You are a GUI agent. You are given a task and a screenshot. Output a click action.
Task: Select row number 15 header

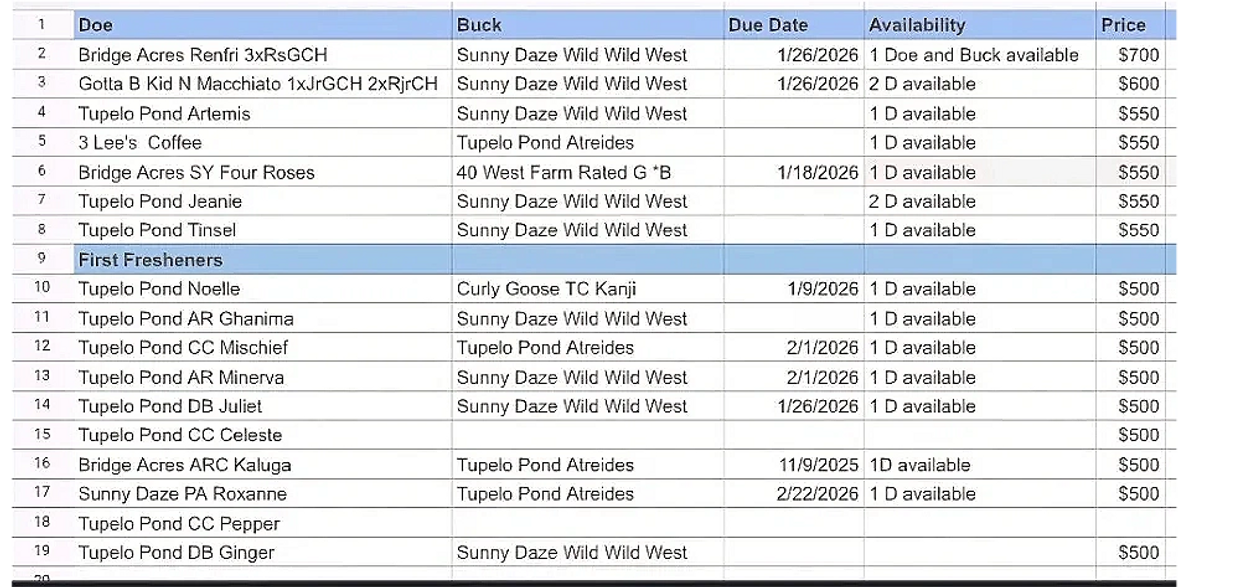pyautogui.click(x=41, y=435)
